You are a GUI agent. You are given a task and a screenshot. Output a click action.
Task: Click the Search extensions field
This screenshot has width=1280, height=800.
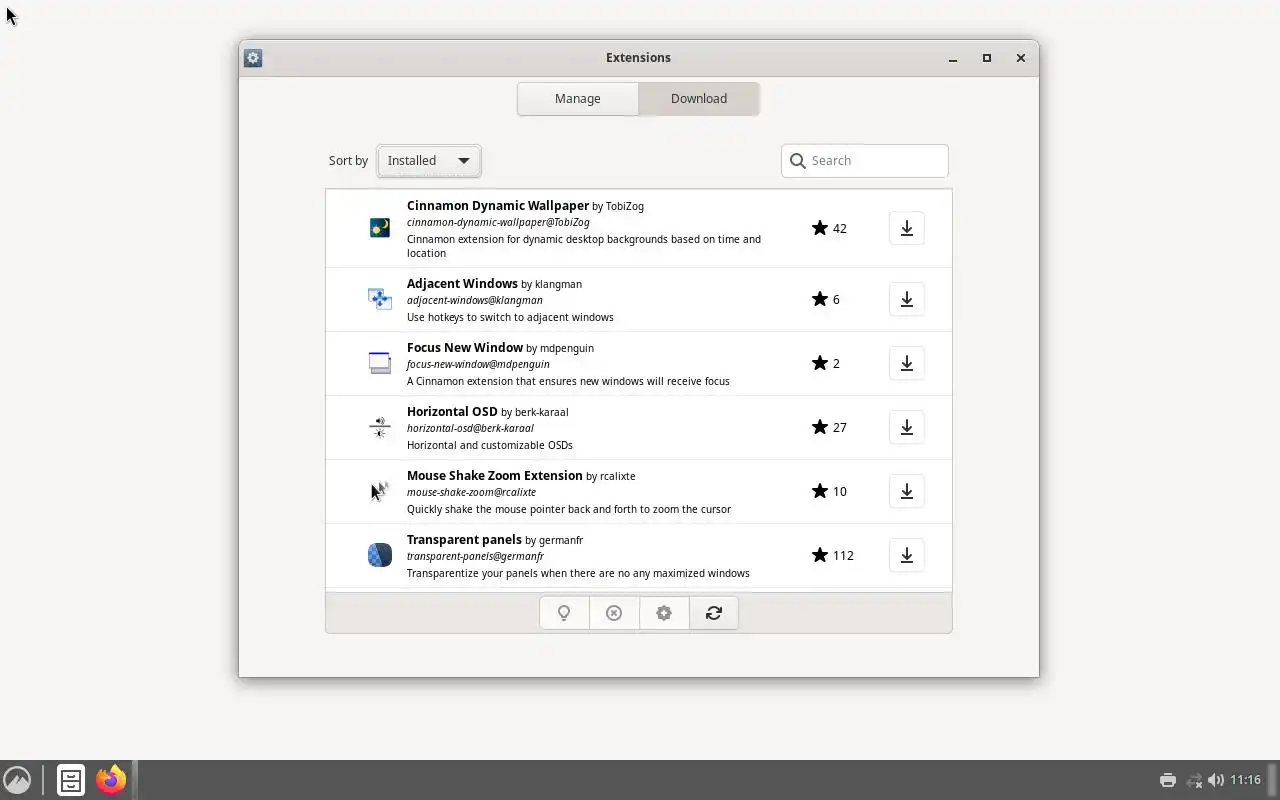coord(865,160)
